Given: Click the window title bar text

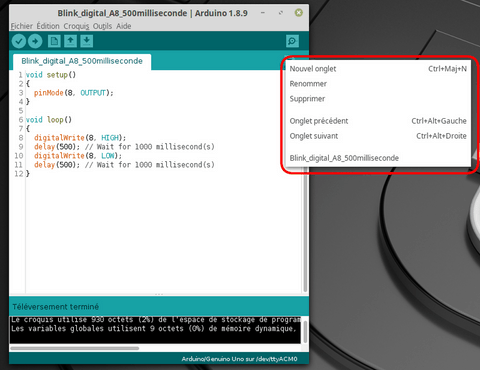Looking at the screenshot, I should click(x=152, y=13).
